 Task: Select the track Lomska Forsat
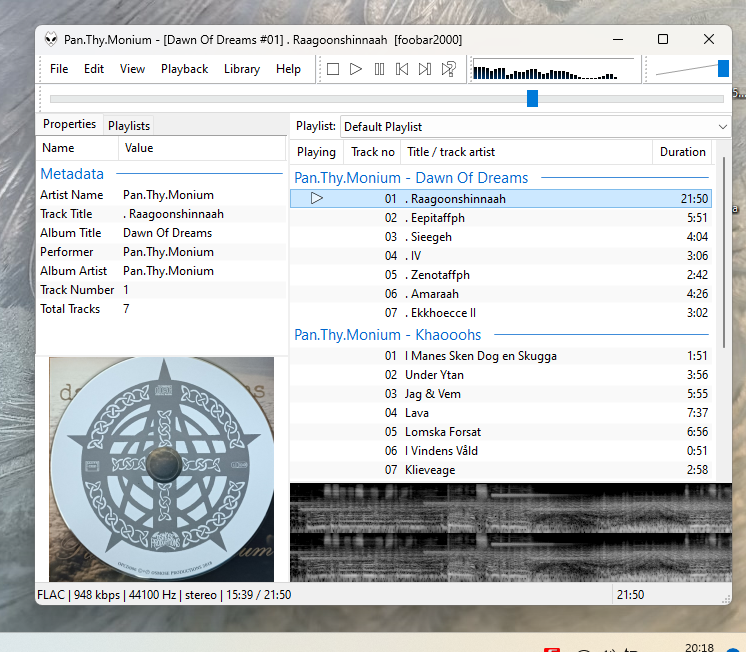(x=501, y=432)
